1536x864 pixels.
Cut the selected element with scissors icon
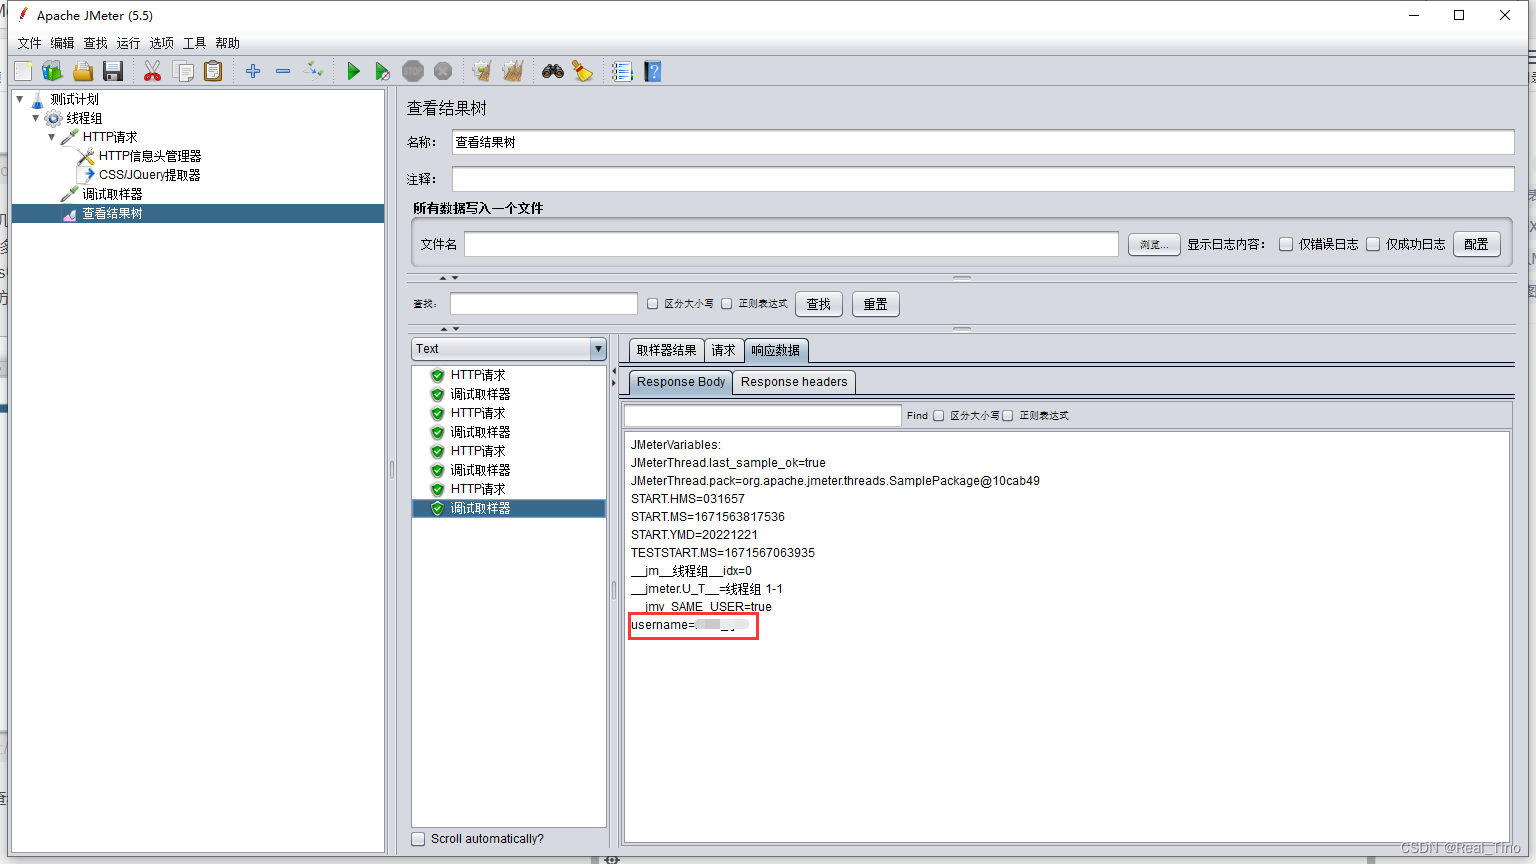pos(152,71)
